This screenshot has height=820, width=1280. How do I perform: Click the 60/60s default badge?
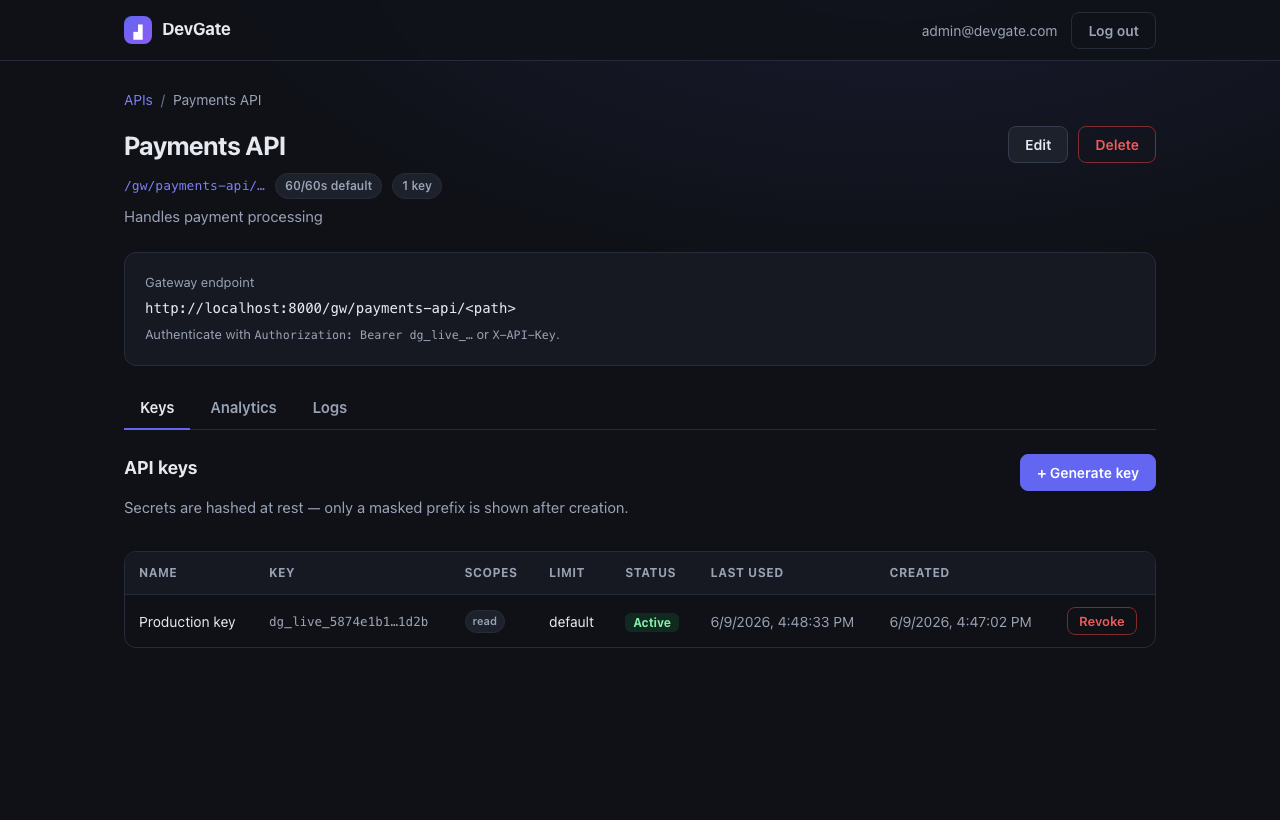pyautogui.click(x=328, y=186)
